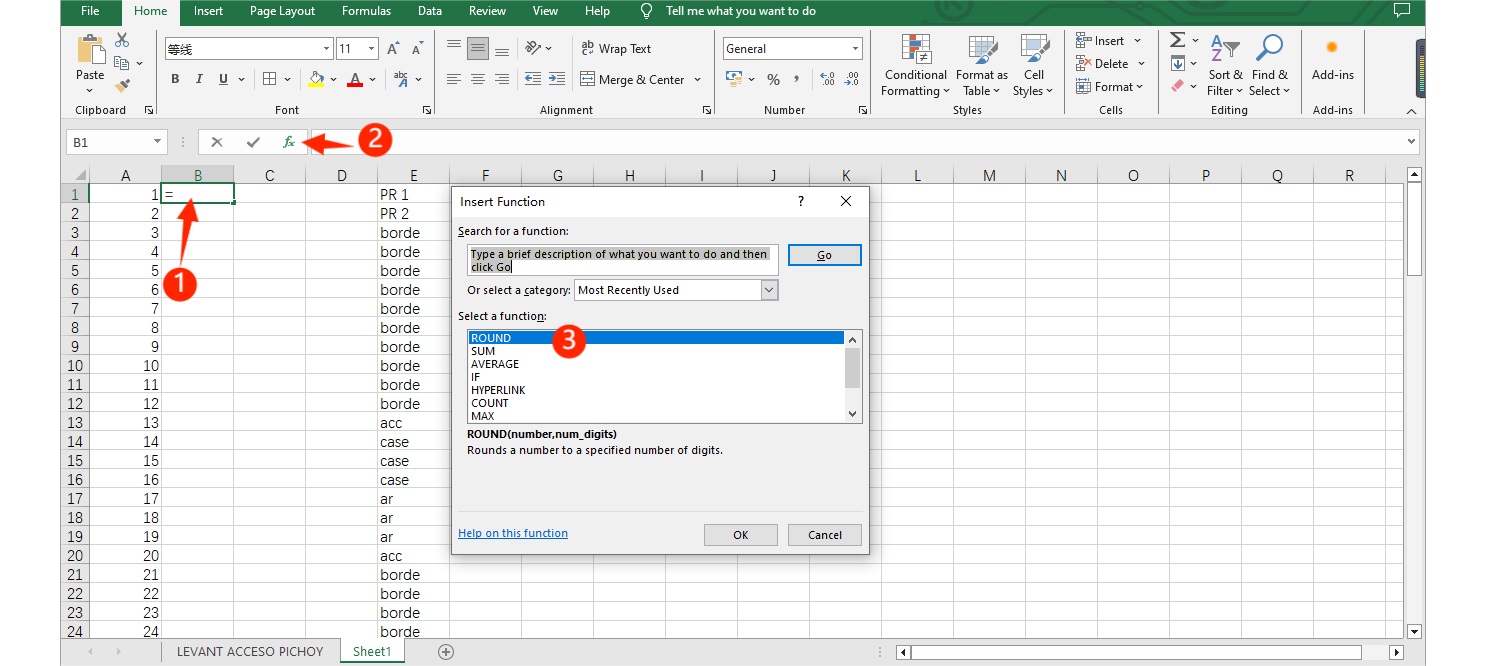This screenshot has width=1487, height=666.
Task: Switch to the Formulas ribbon tab
Action: tap(366, 11)
